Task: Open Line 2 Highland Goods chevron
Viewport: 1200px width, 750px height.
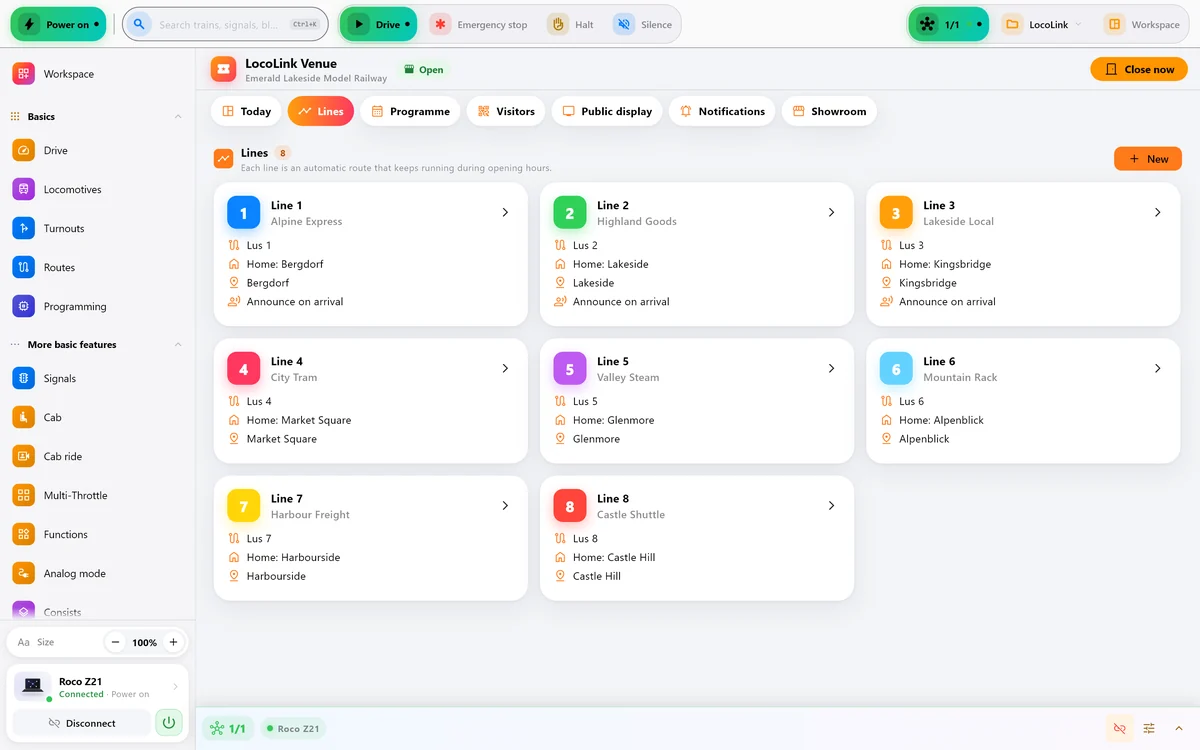Action: 831,212
